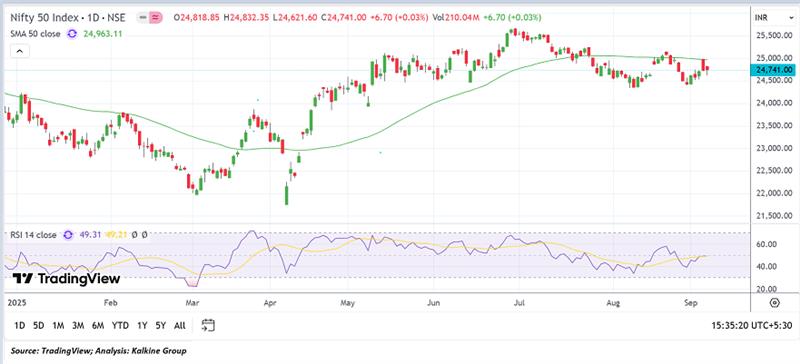Select the YTD time range
The height and width of the screenshot is (364, 800).
pyautogui.click(x=120, y=325)
